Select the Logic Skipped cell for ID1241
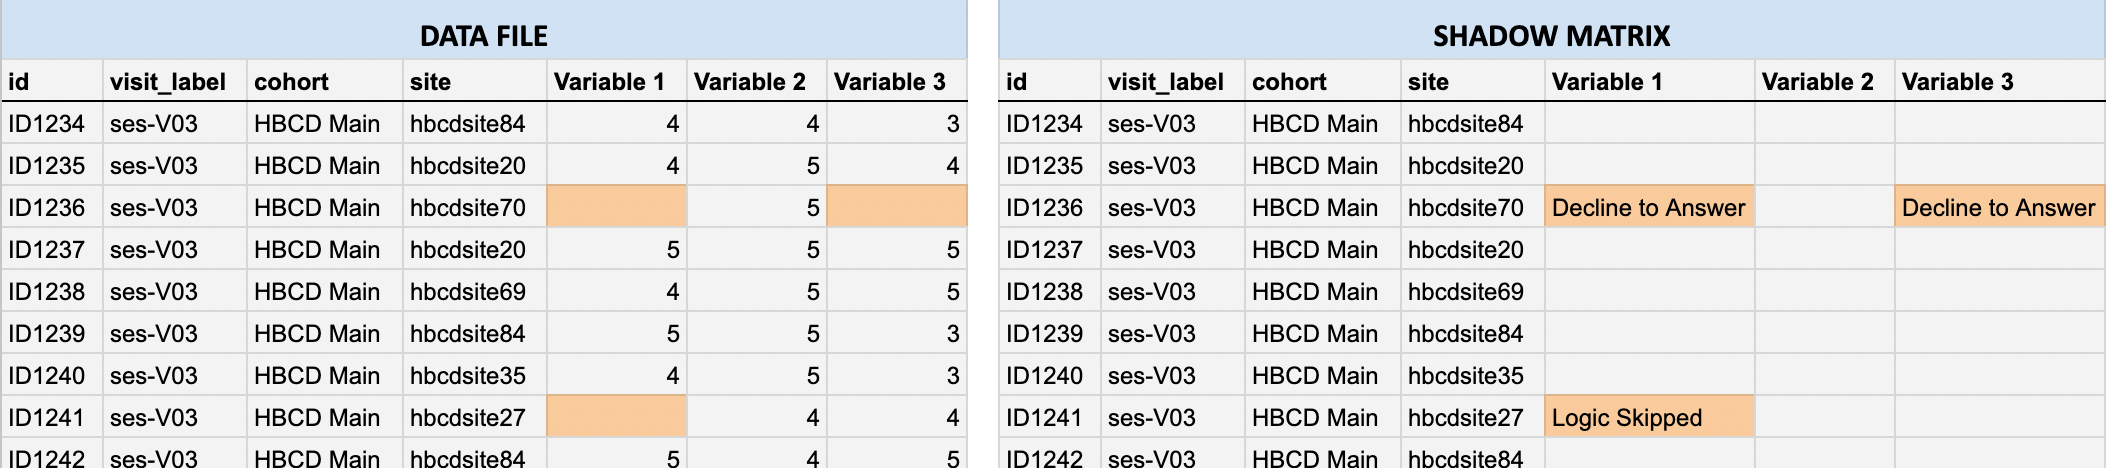This screenshot has height=468, width=2106. [1650, 417]
